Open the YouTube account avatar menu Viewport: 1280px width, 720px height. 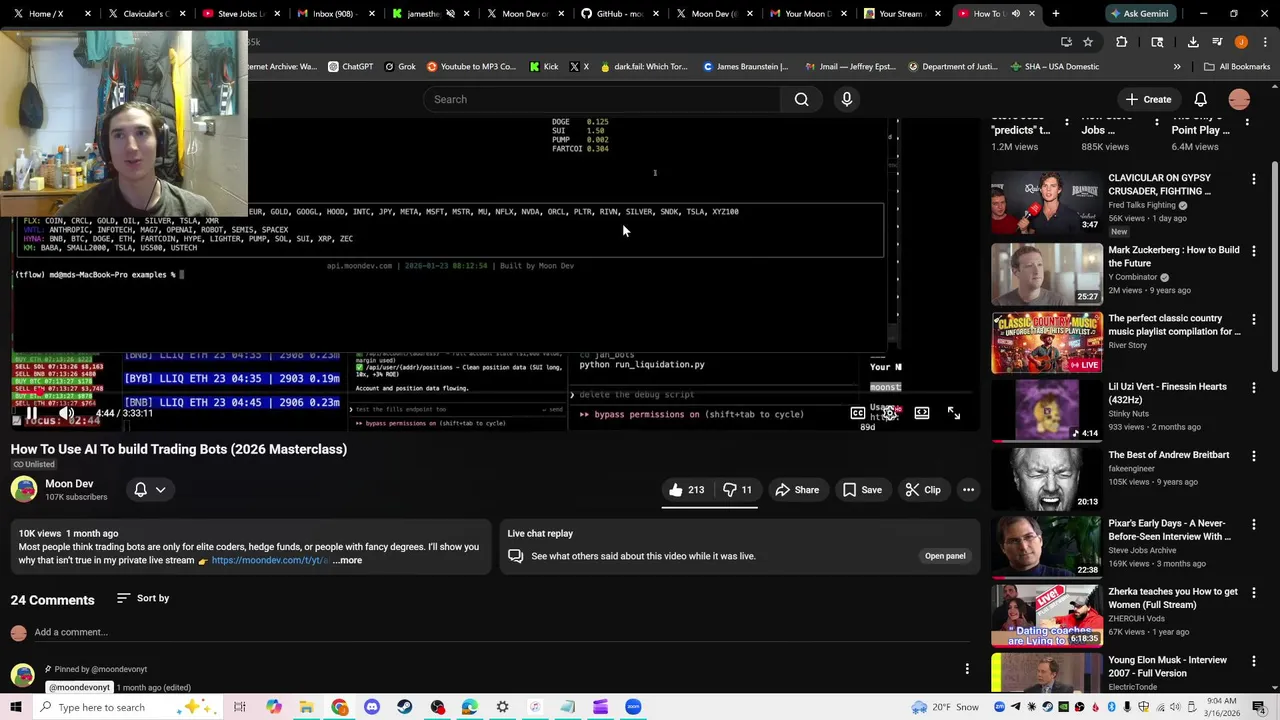click(x=1239, y=99)
